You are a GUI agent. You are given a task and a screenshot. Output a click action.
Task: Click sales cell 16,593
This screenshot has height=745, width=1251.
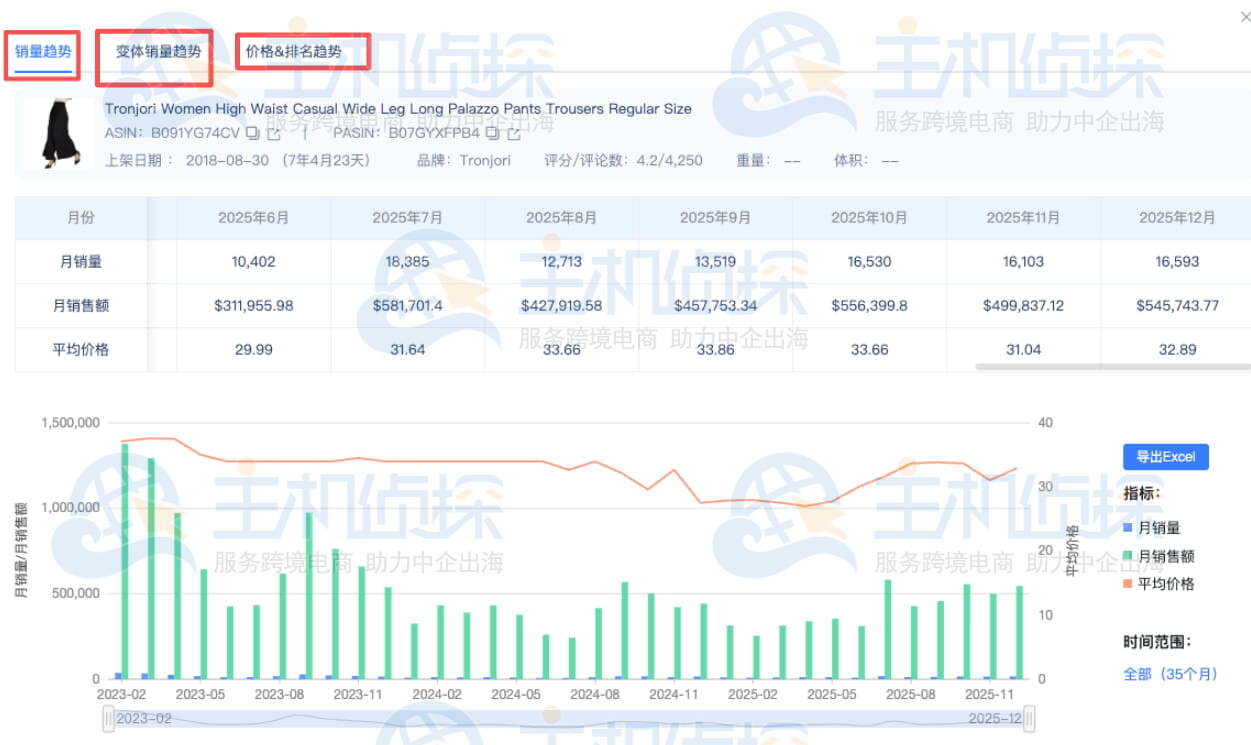(x=1178, y=262)
